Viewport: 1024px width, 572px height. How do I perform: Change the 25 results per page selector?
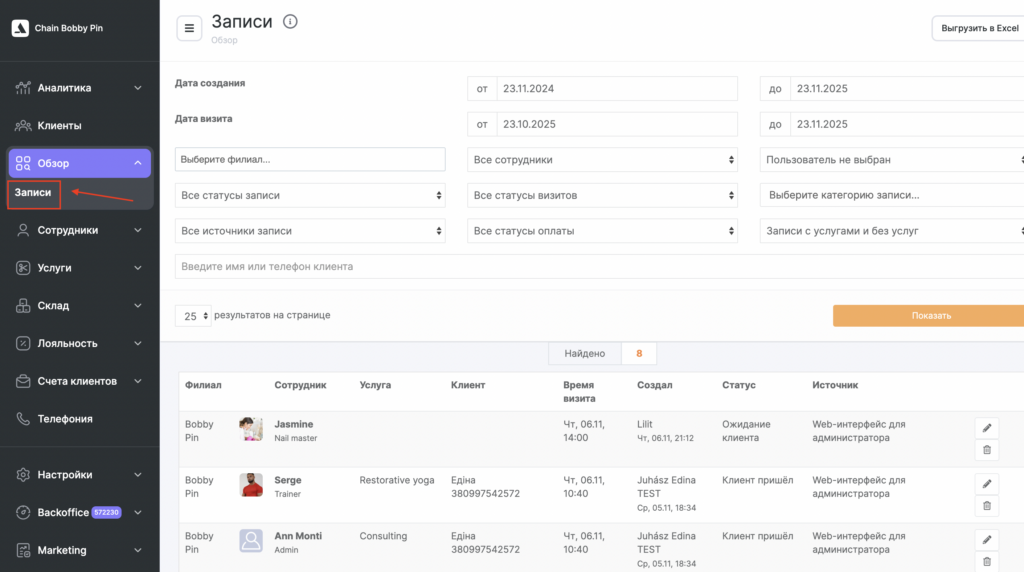(x=193, y=315)
